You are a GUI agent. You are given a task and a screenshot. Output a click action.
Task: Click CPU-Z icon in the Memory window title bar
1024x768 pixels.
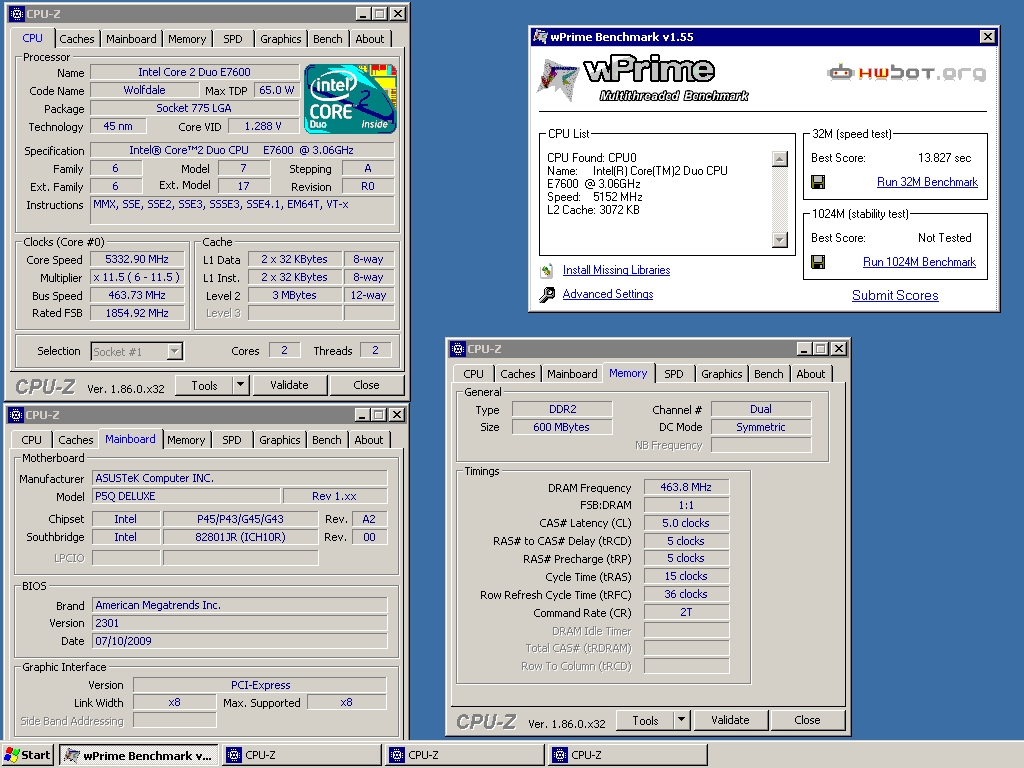click(x=458, y=349)
